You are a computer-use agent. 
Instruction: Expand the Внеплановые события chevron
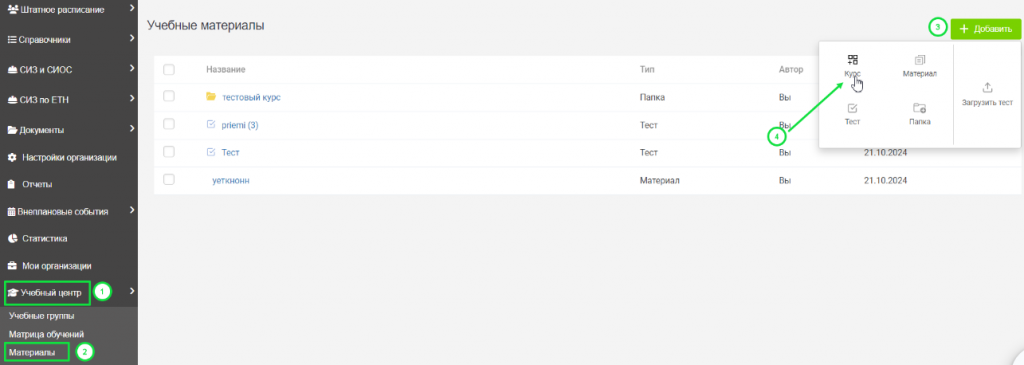[x=132, y=210]
